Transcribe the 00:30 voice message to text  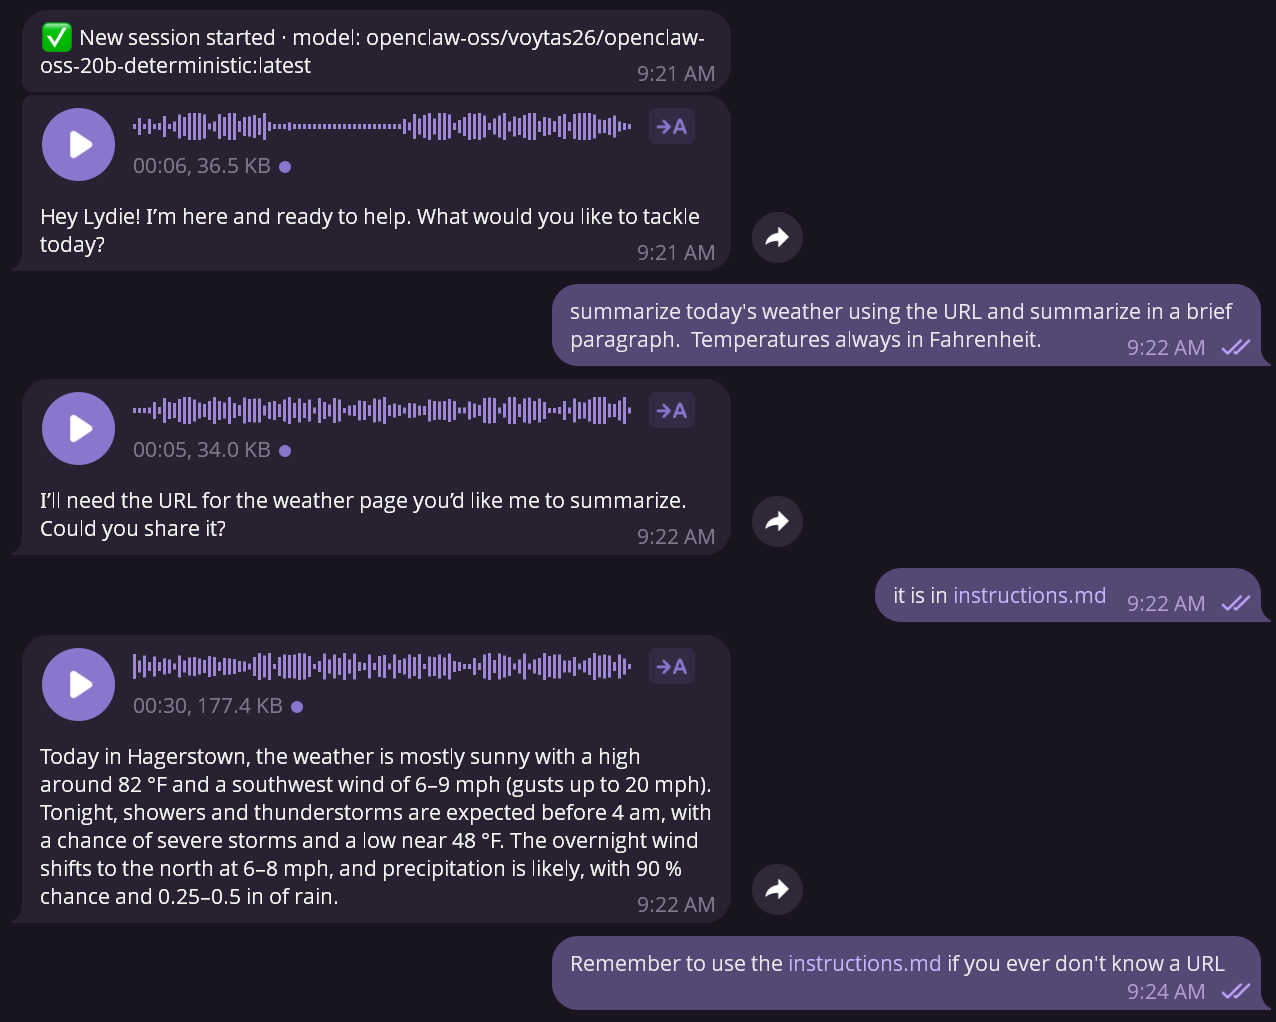672,667
